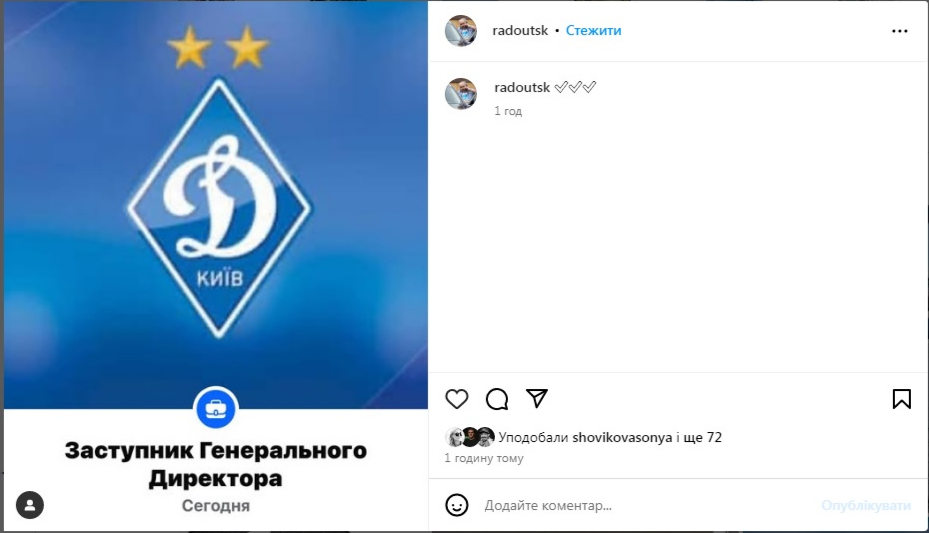This screenshot has width=929, height=533.
Task: Show tagged people icon on the photo
Action: click(x=30, y=505)
